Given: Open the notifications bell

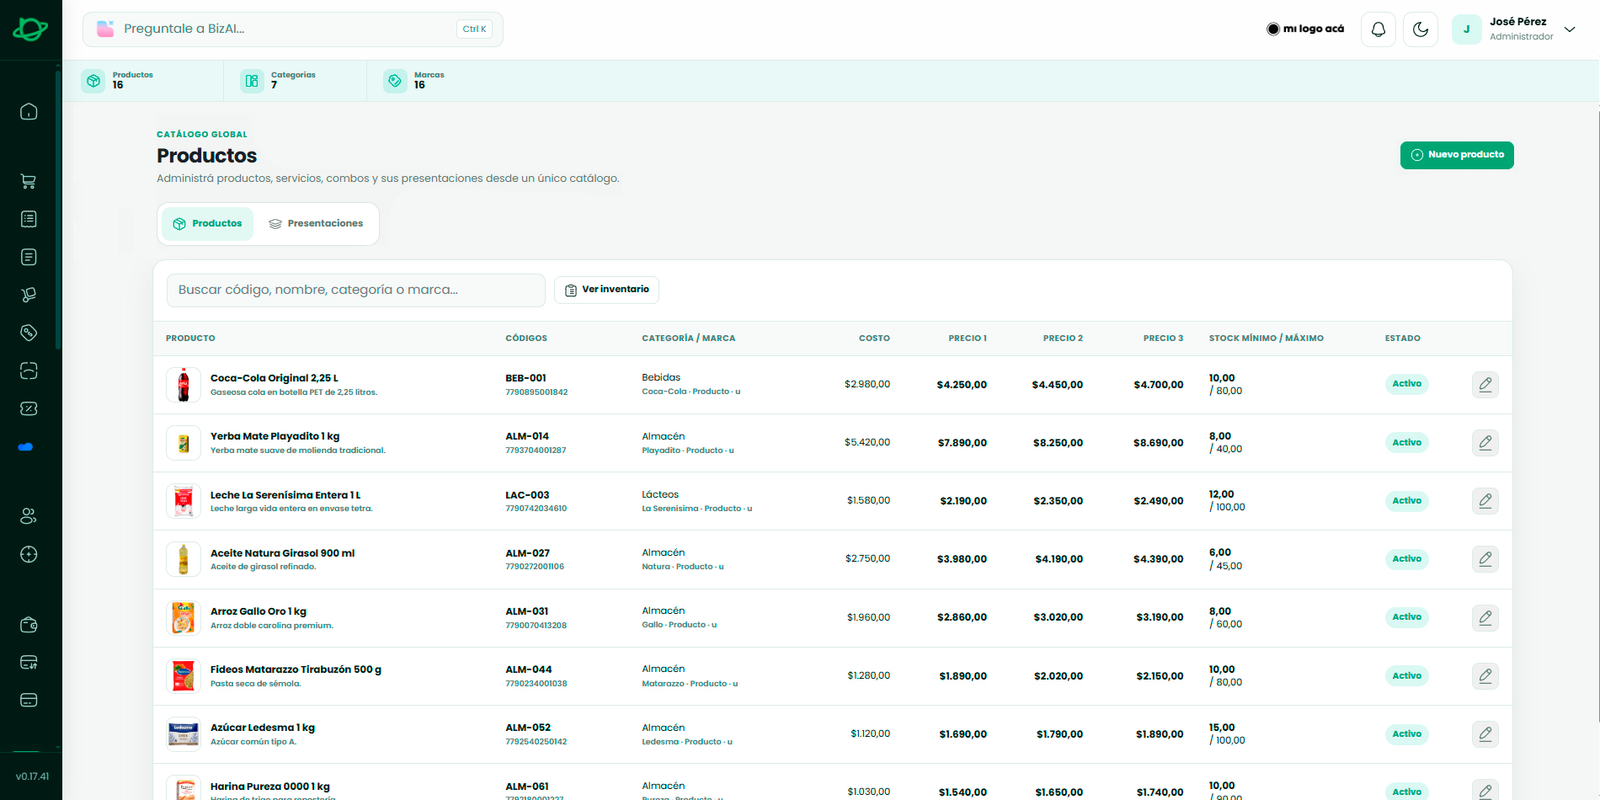Looking at the screenshot, I should click(x=1378, y=29).
